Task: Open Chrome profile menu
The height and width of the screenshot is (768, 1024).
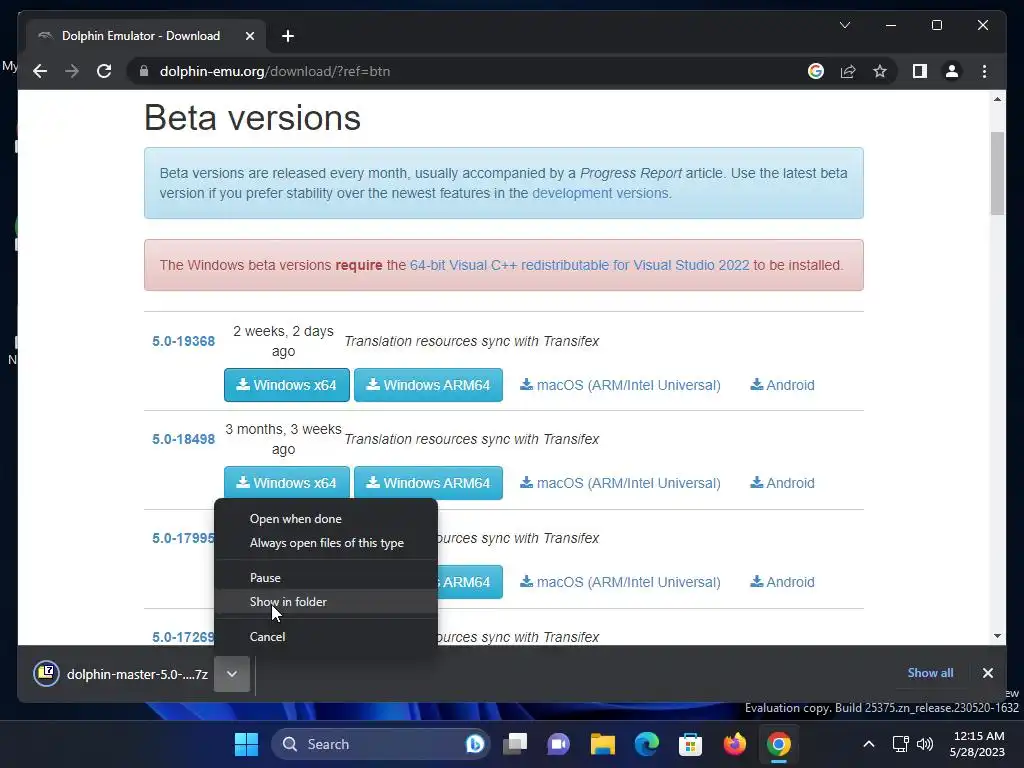Action: pyautogui.click(x=952, y=71)
